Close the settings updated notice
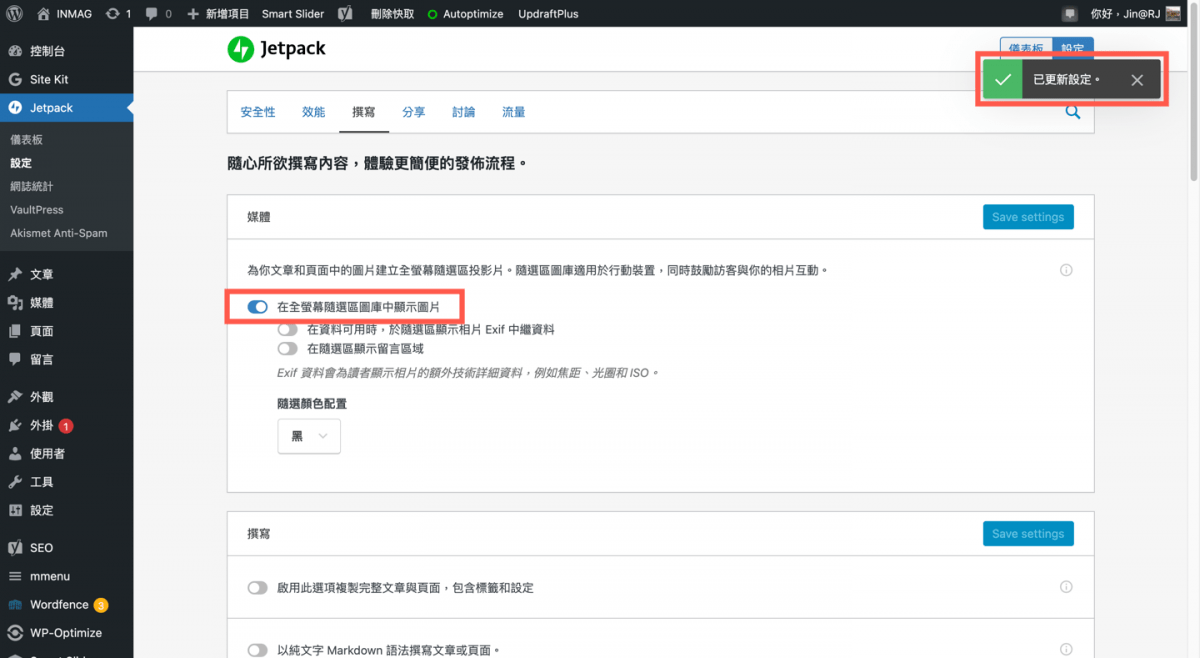Viewport: 1200px width, 658px height. tap(1137, 80)
